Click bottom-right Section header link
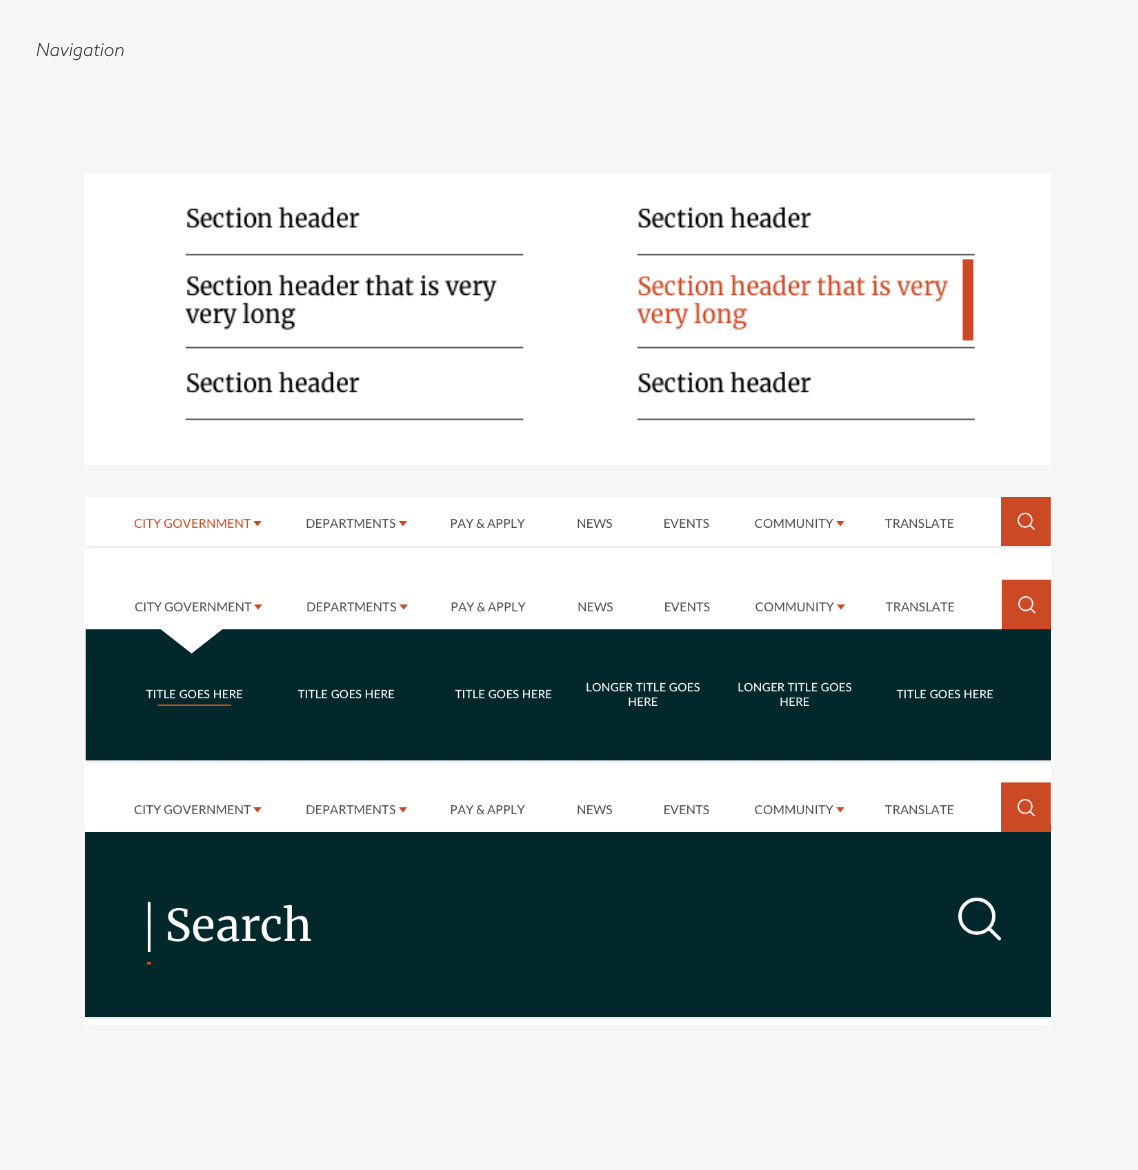 [723, 384]
